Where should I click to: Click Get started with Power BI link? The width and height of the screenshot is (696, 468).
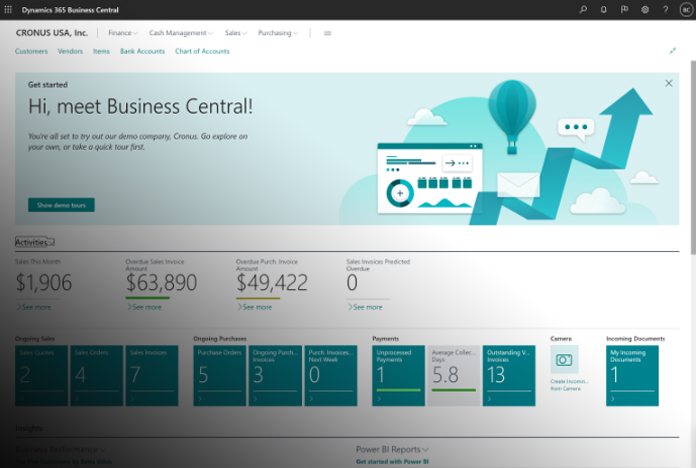[392, 462]
